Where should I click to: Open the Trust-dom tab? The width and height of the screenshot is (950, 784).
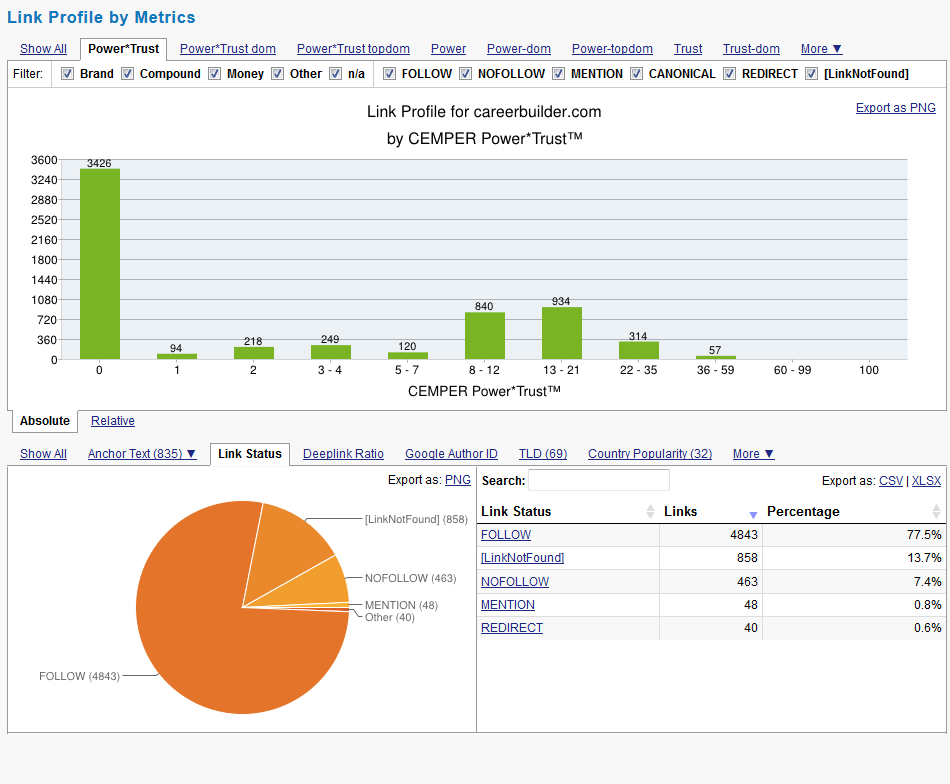[x=751, y=49]
